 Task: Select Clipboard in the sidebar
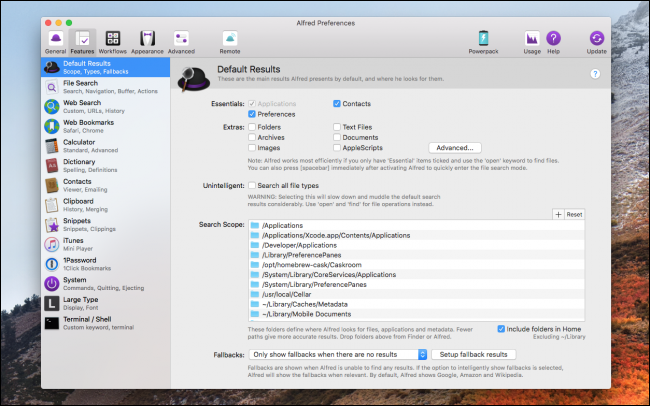click(106, 205)
